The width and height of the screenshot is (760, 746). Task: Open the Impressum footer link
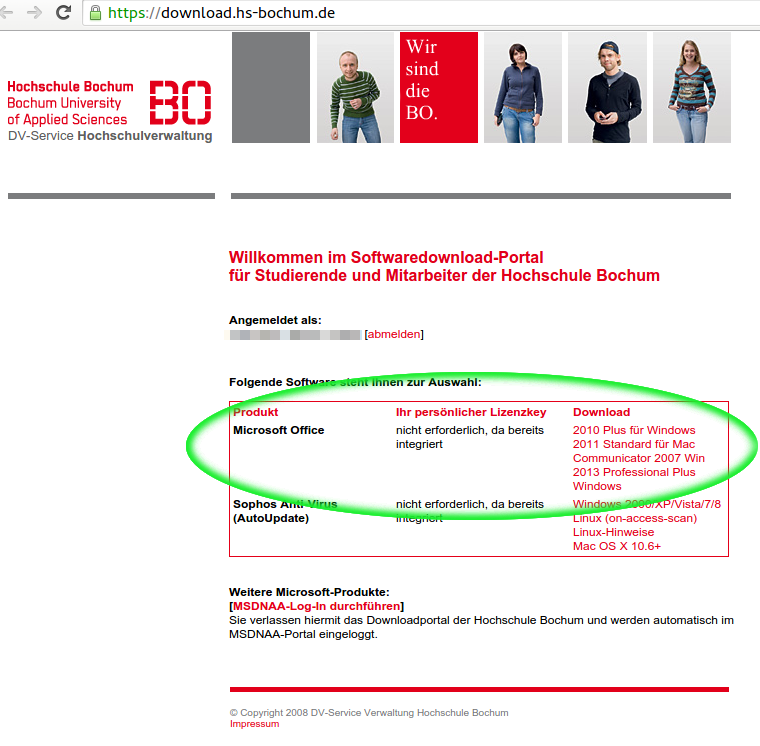(x=254, y=724)
